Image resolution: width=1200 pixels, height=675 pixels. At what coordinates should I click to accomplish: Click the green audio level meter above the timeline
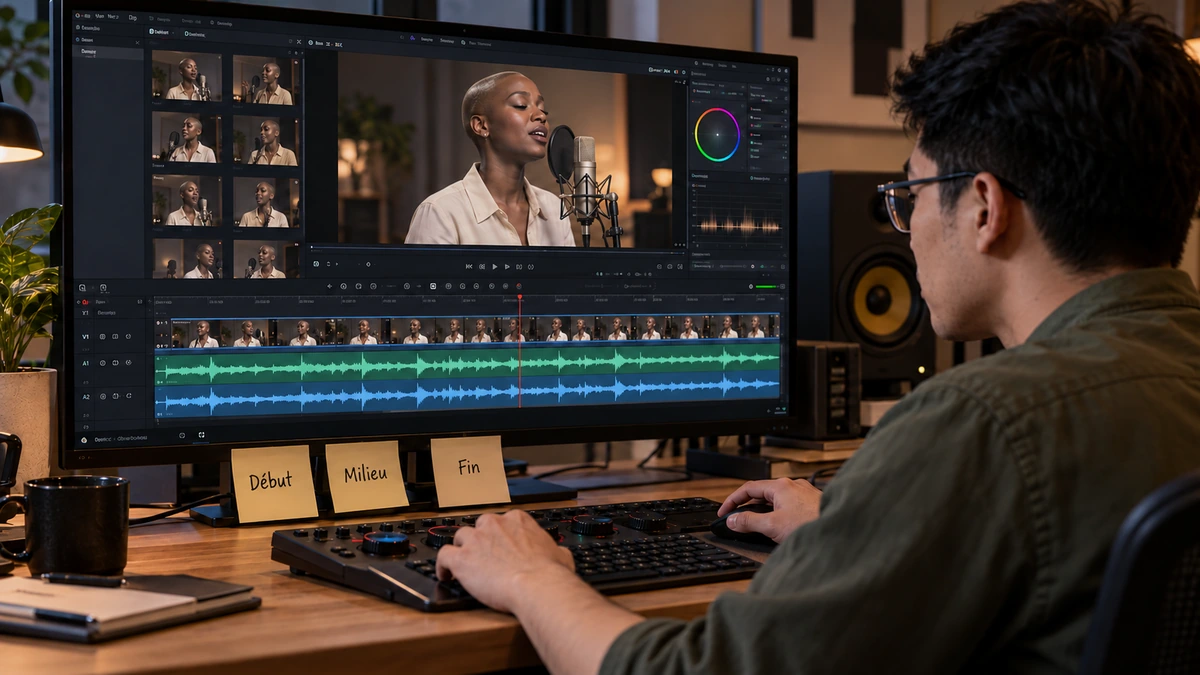pos(767,287)
